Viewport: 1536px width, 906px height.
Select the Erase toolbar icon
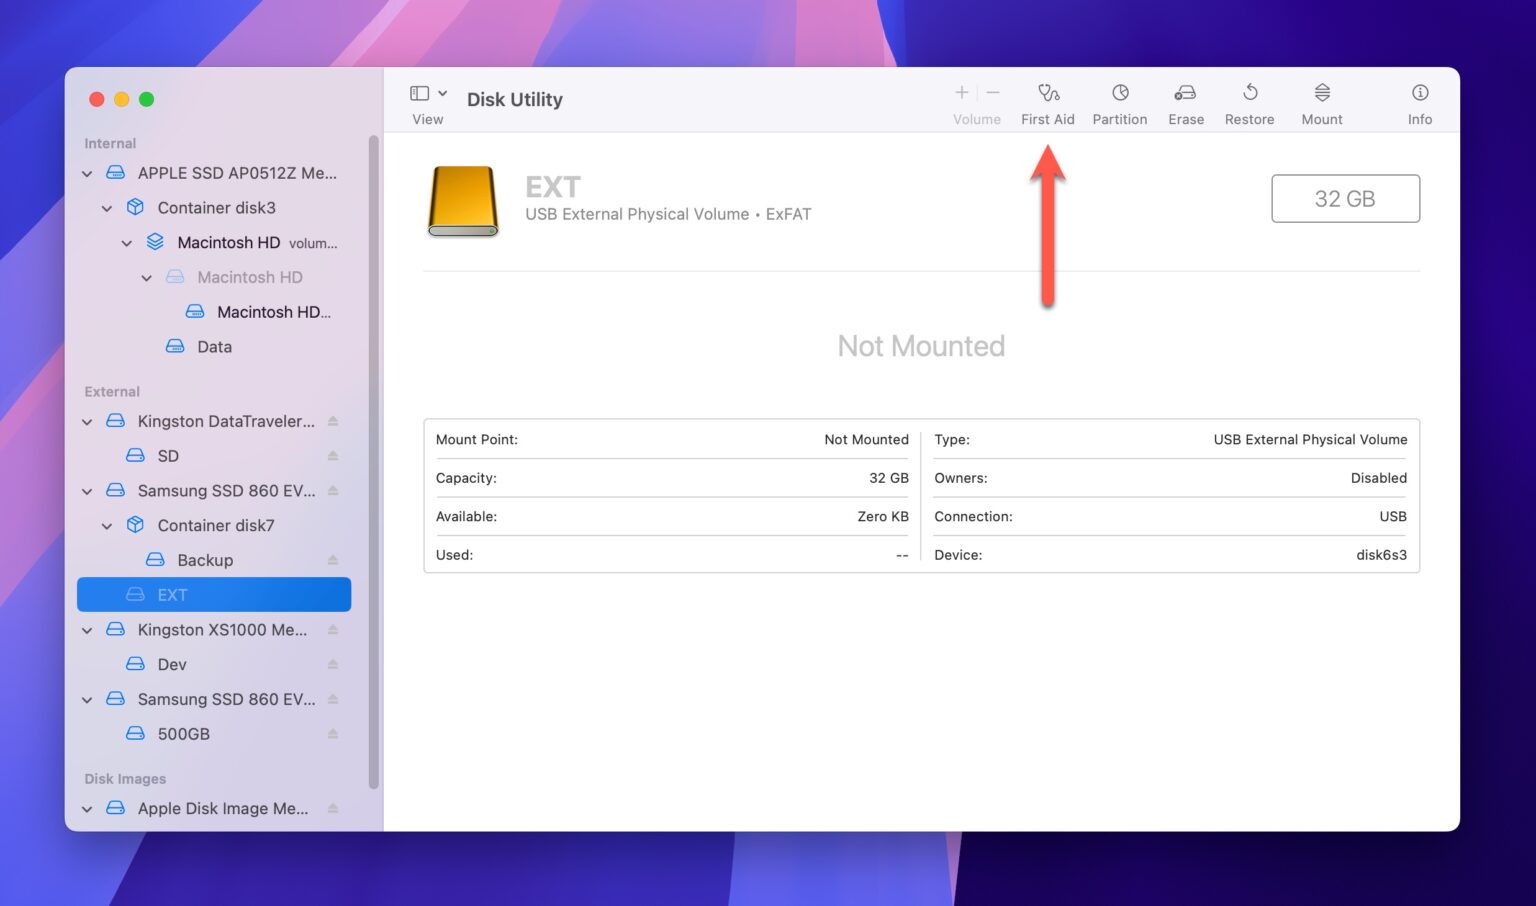pos(1185,100)
